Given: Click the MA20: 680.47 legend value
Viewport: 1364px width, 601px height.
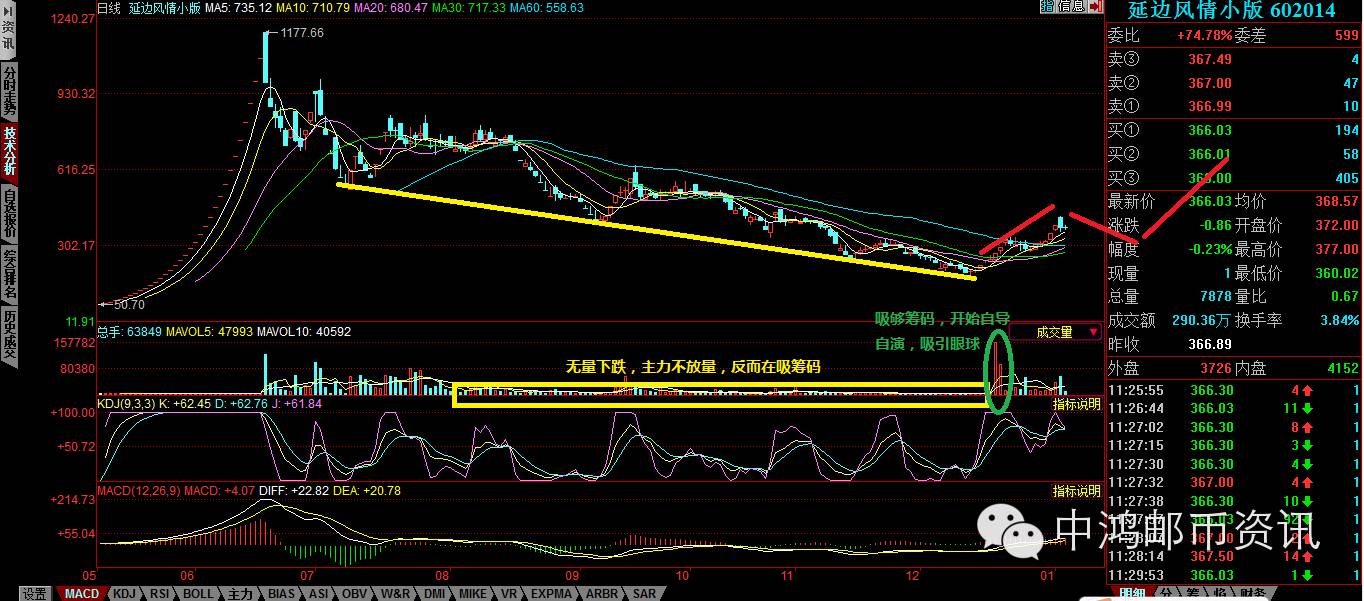Looking at the screenshot, I should pyautogui.click(x=392, y=8).
